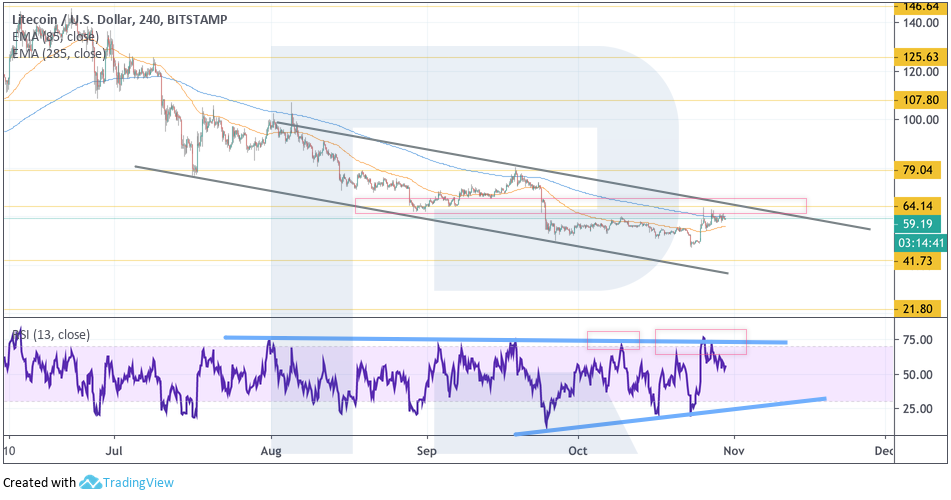951x500 pixels.
Task: Click the 03:14:41 candle countdown timer
Action: 919,242
